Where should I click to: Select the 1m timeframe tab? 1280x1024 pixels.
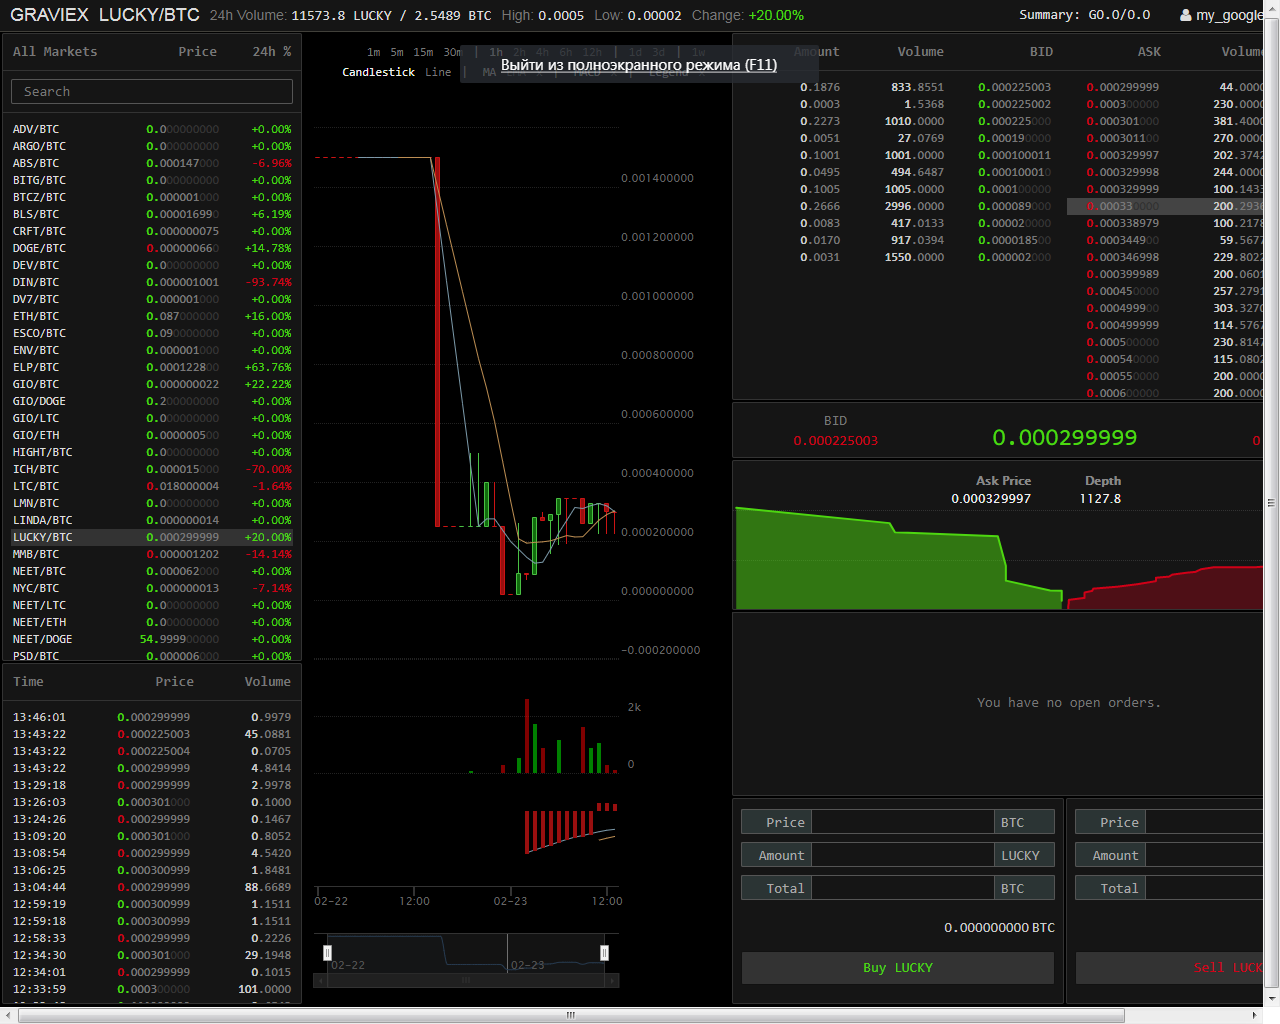click(373, 52)
